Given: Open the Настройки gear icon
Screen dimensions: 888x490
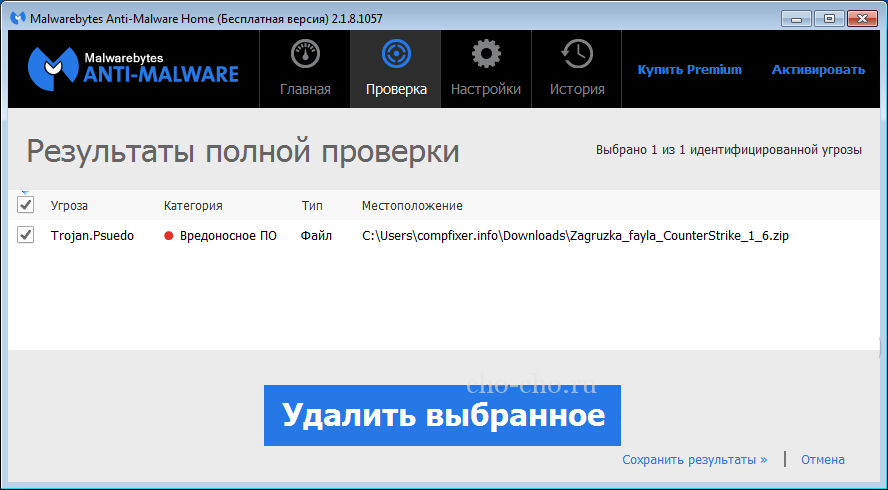Looking at the screenshot, I should coord(486,54).
